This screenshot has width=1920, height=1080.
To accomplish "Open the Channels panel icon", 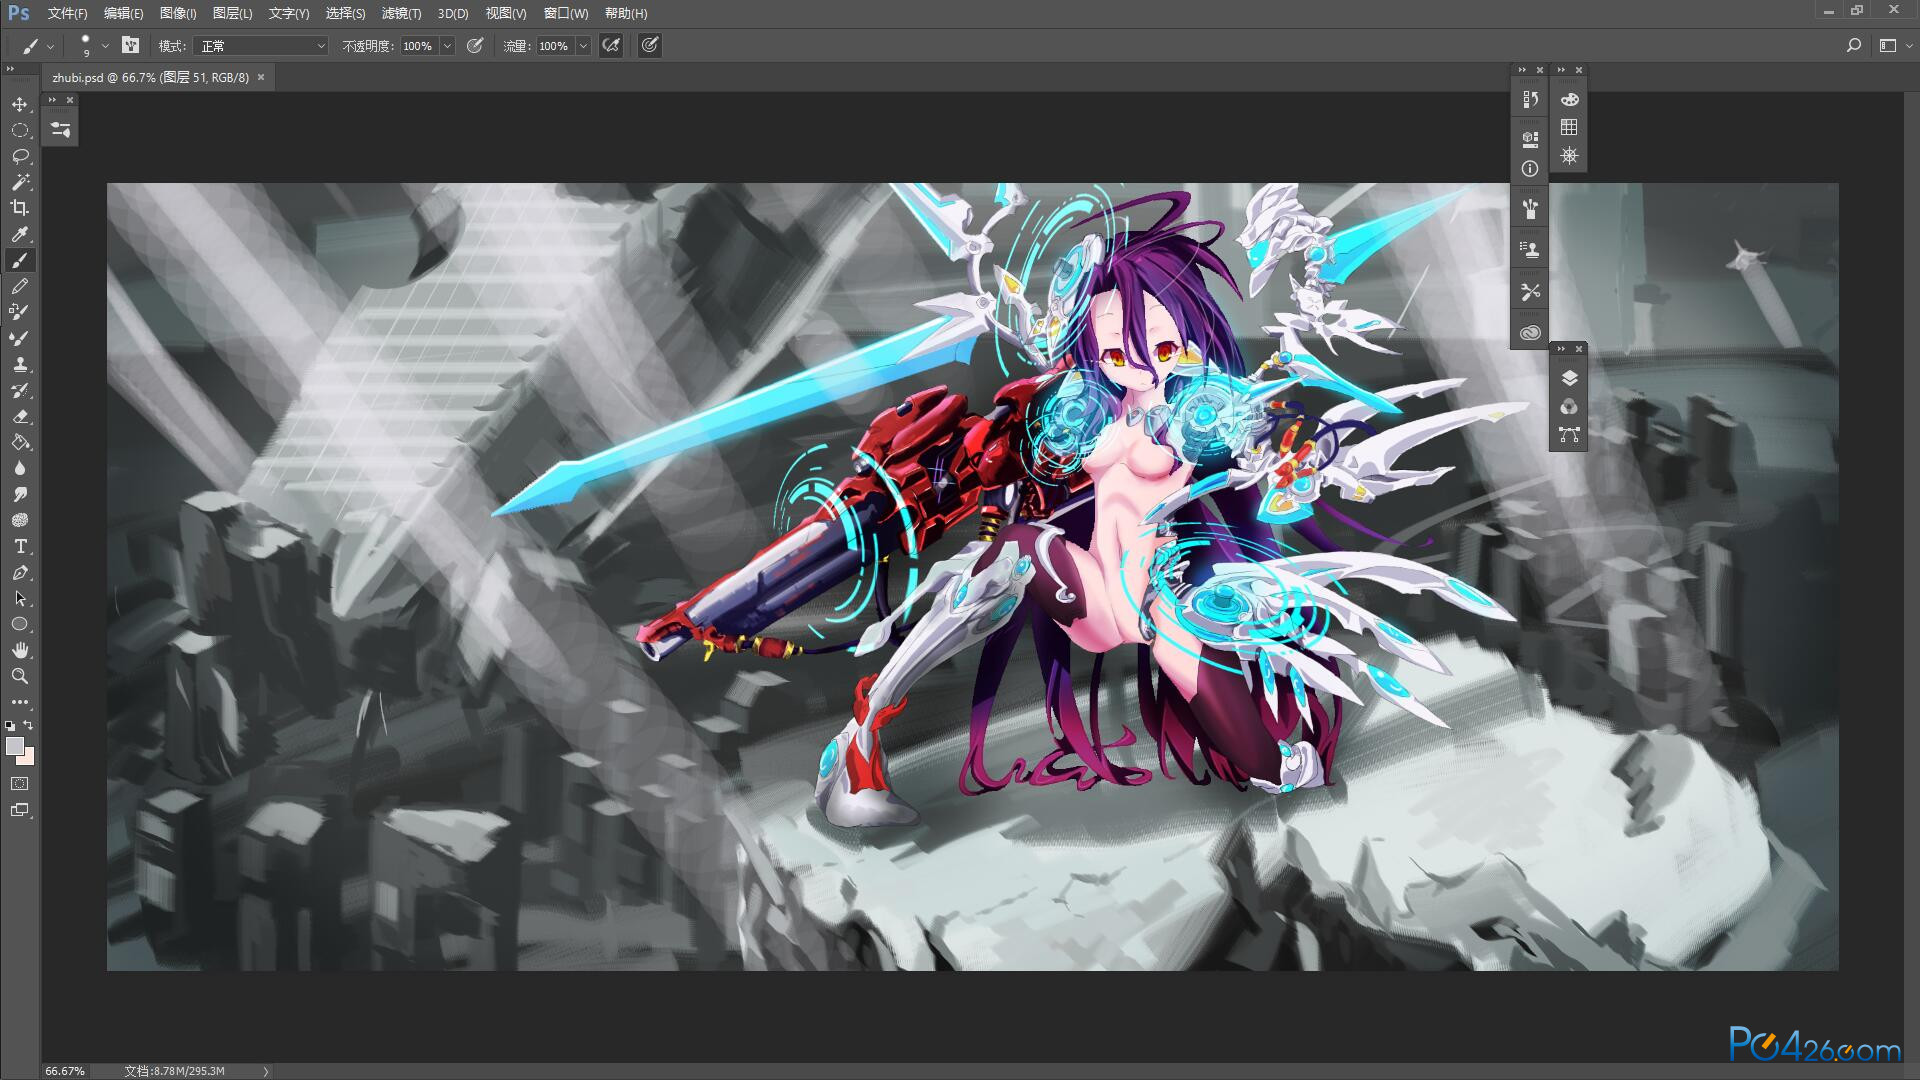I will (x=1569, y=406).
